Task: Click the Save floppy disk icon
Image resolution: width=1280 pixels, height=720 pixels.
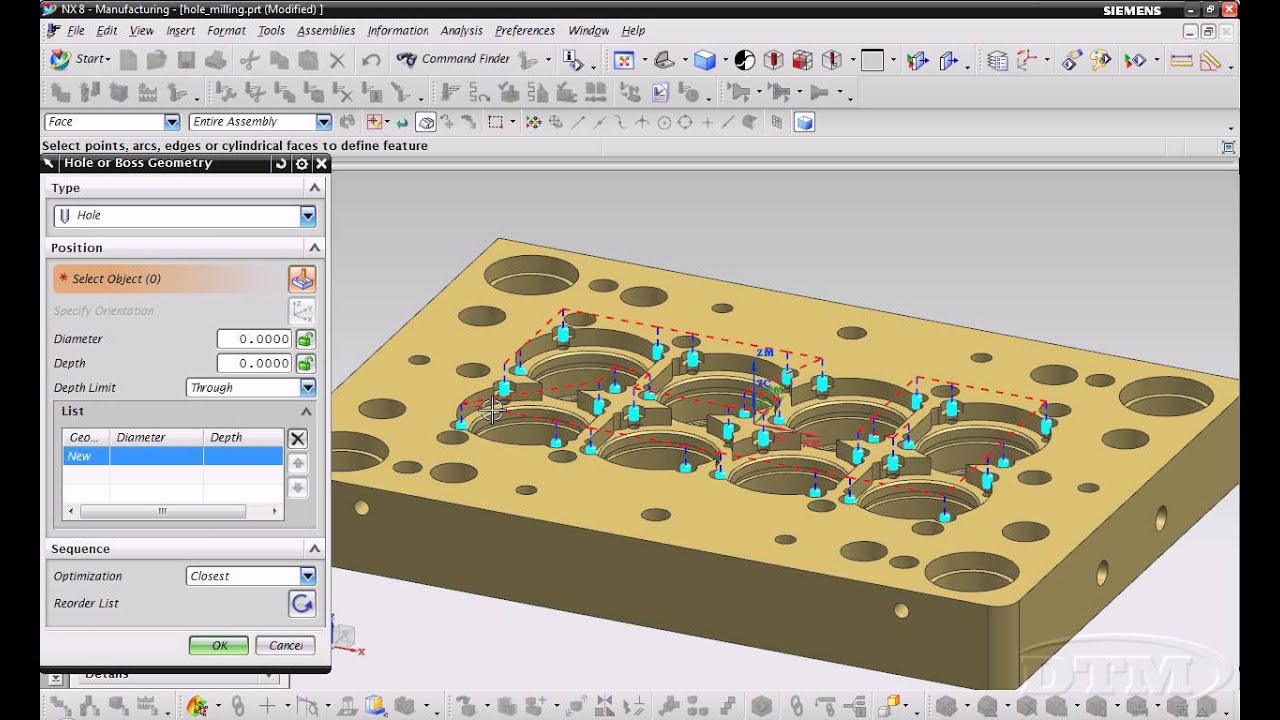Action: coord(186,60)
